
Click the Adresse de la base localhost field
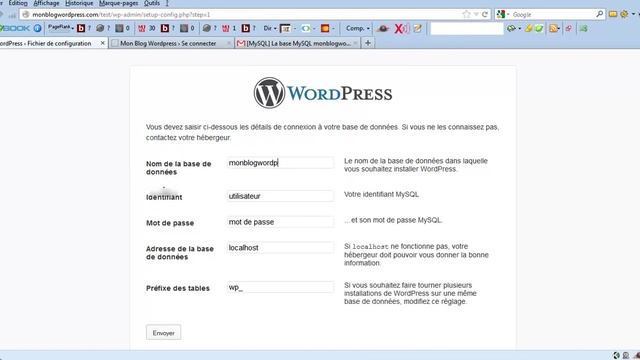(280, 248)
